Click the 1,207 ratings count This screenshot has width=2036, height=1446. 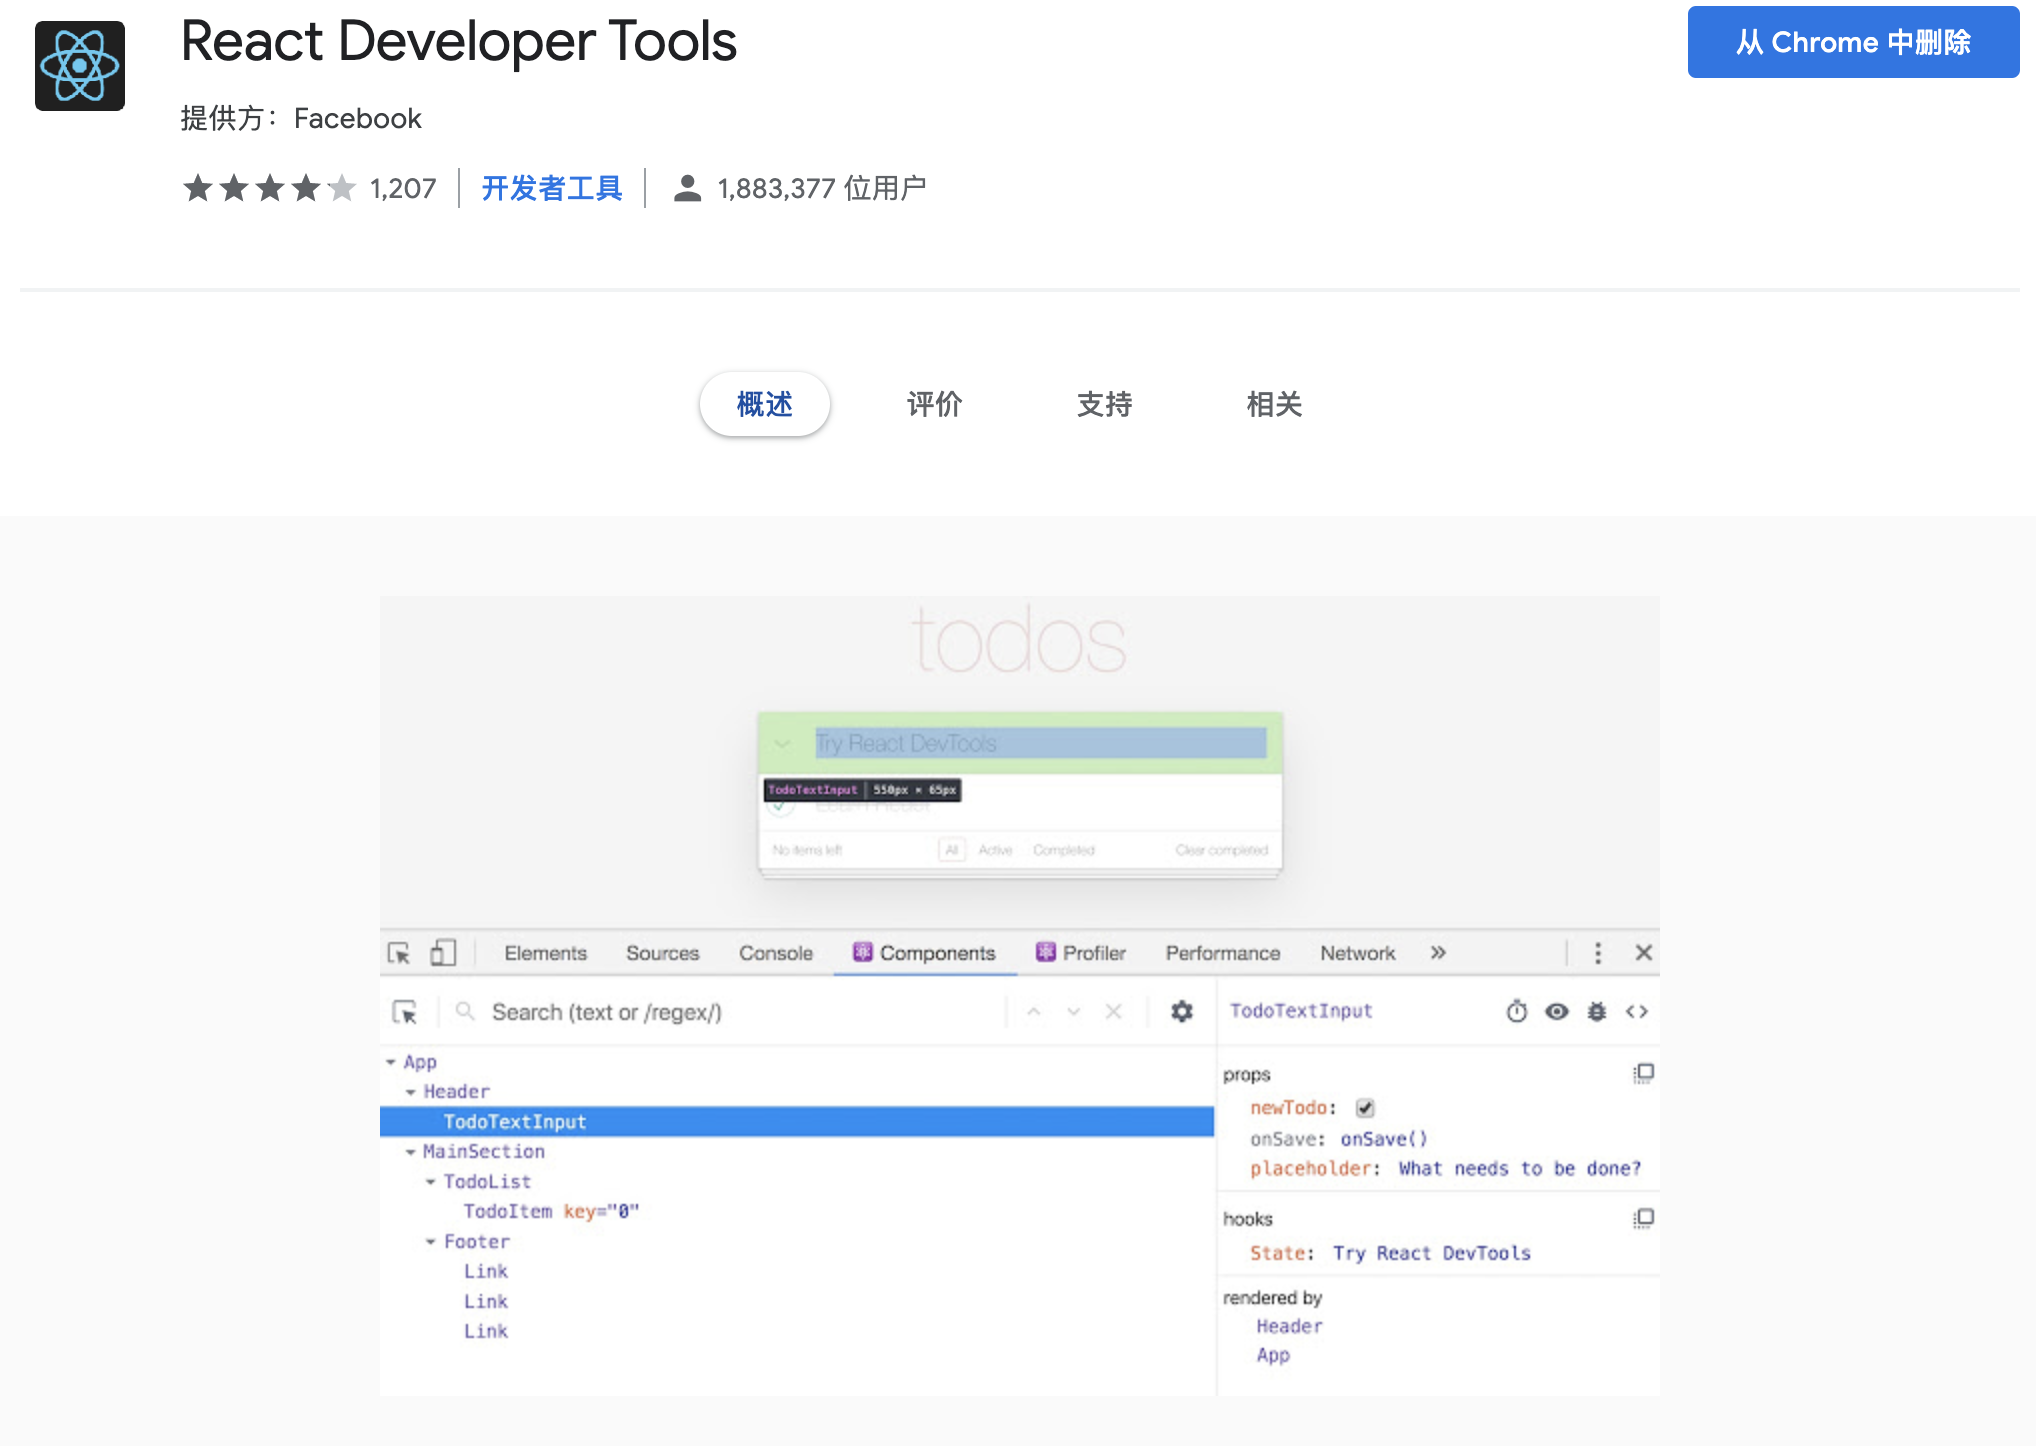pyautogui.click(x=403, y=188)
